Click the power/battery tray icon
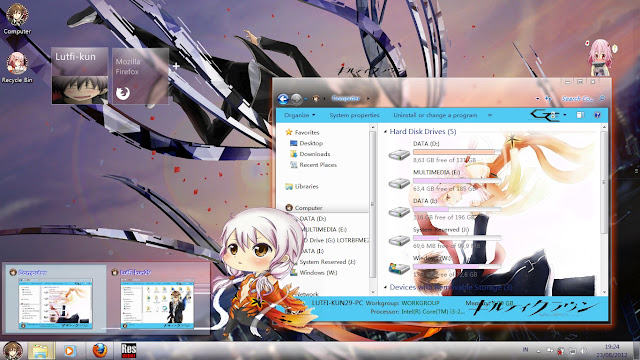This screenshot has width=640, height=360. click(573, 351)
